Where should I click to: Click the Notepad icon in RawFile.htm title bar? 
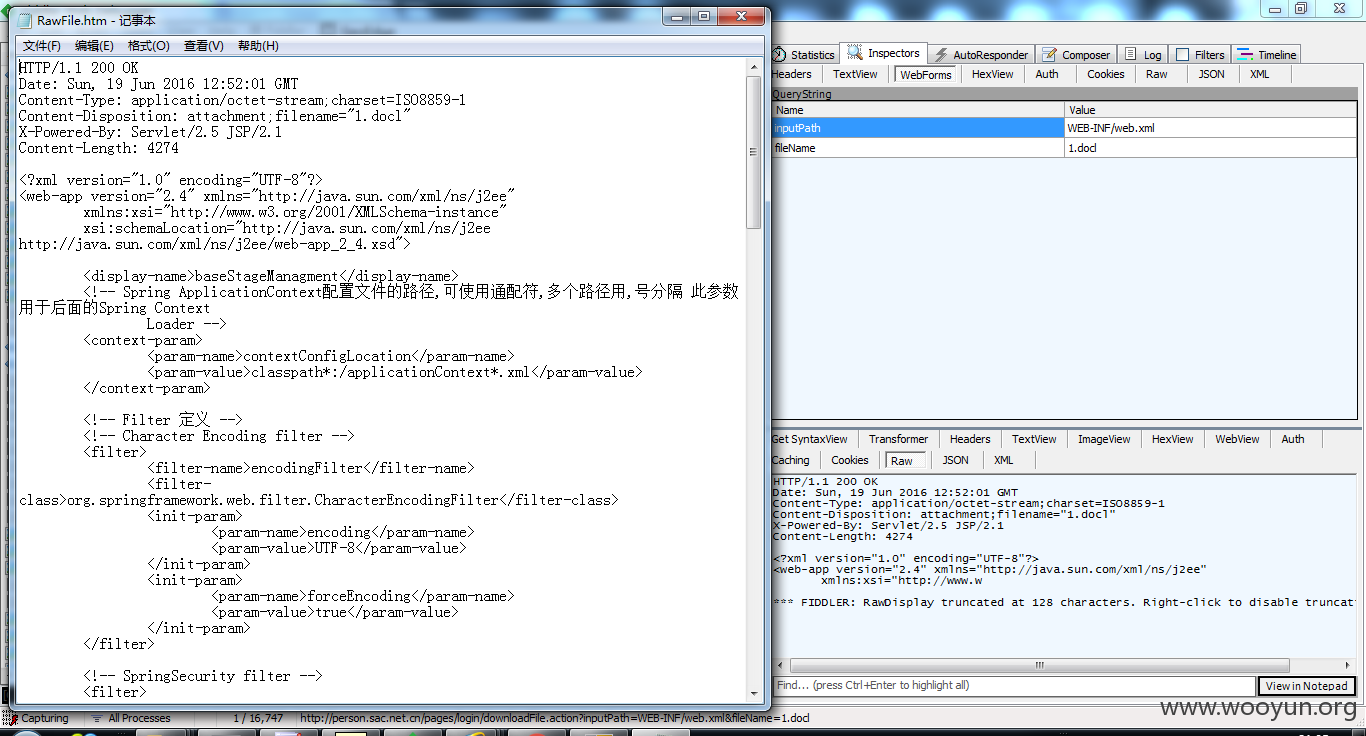point(25,20)
